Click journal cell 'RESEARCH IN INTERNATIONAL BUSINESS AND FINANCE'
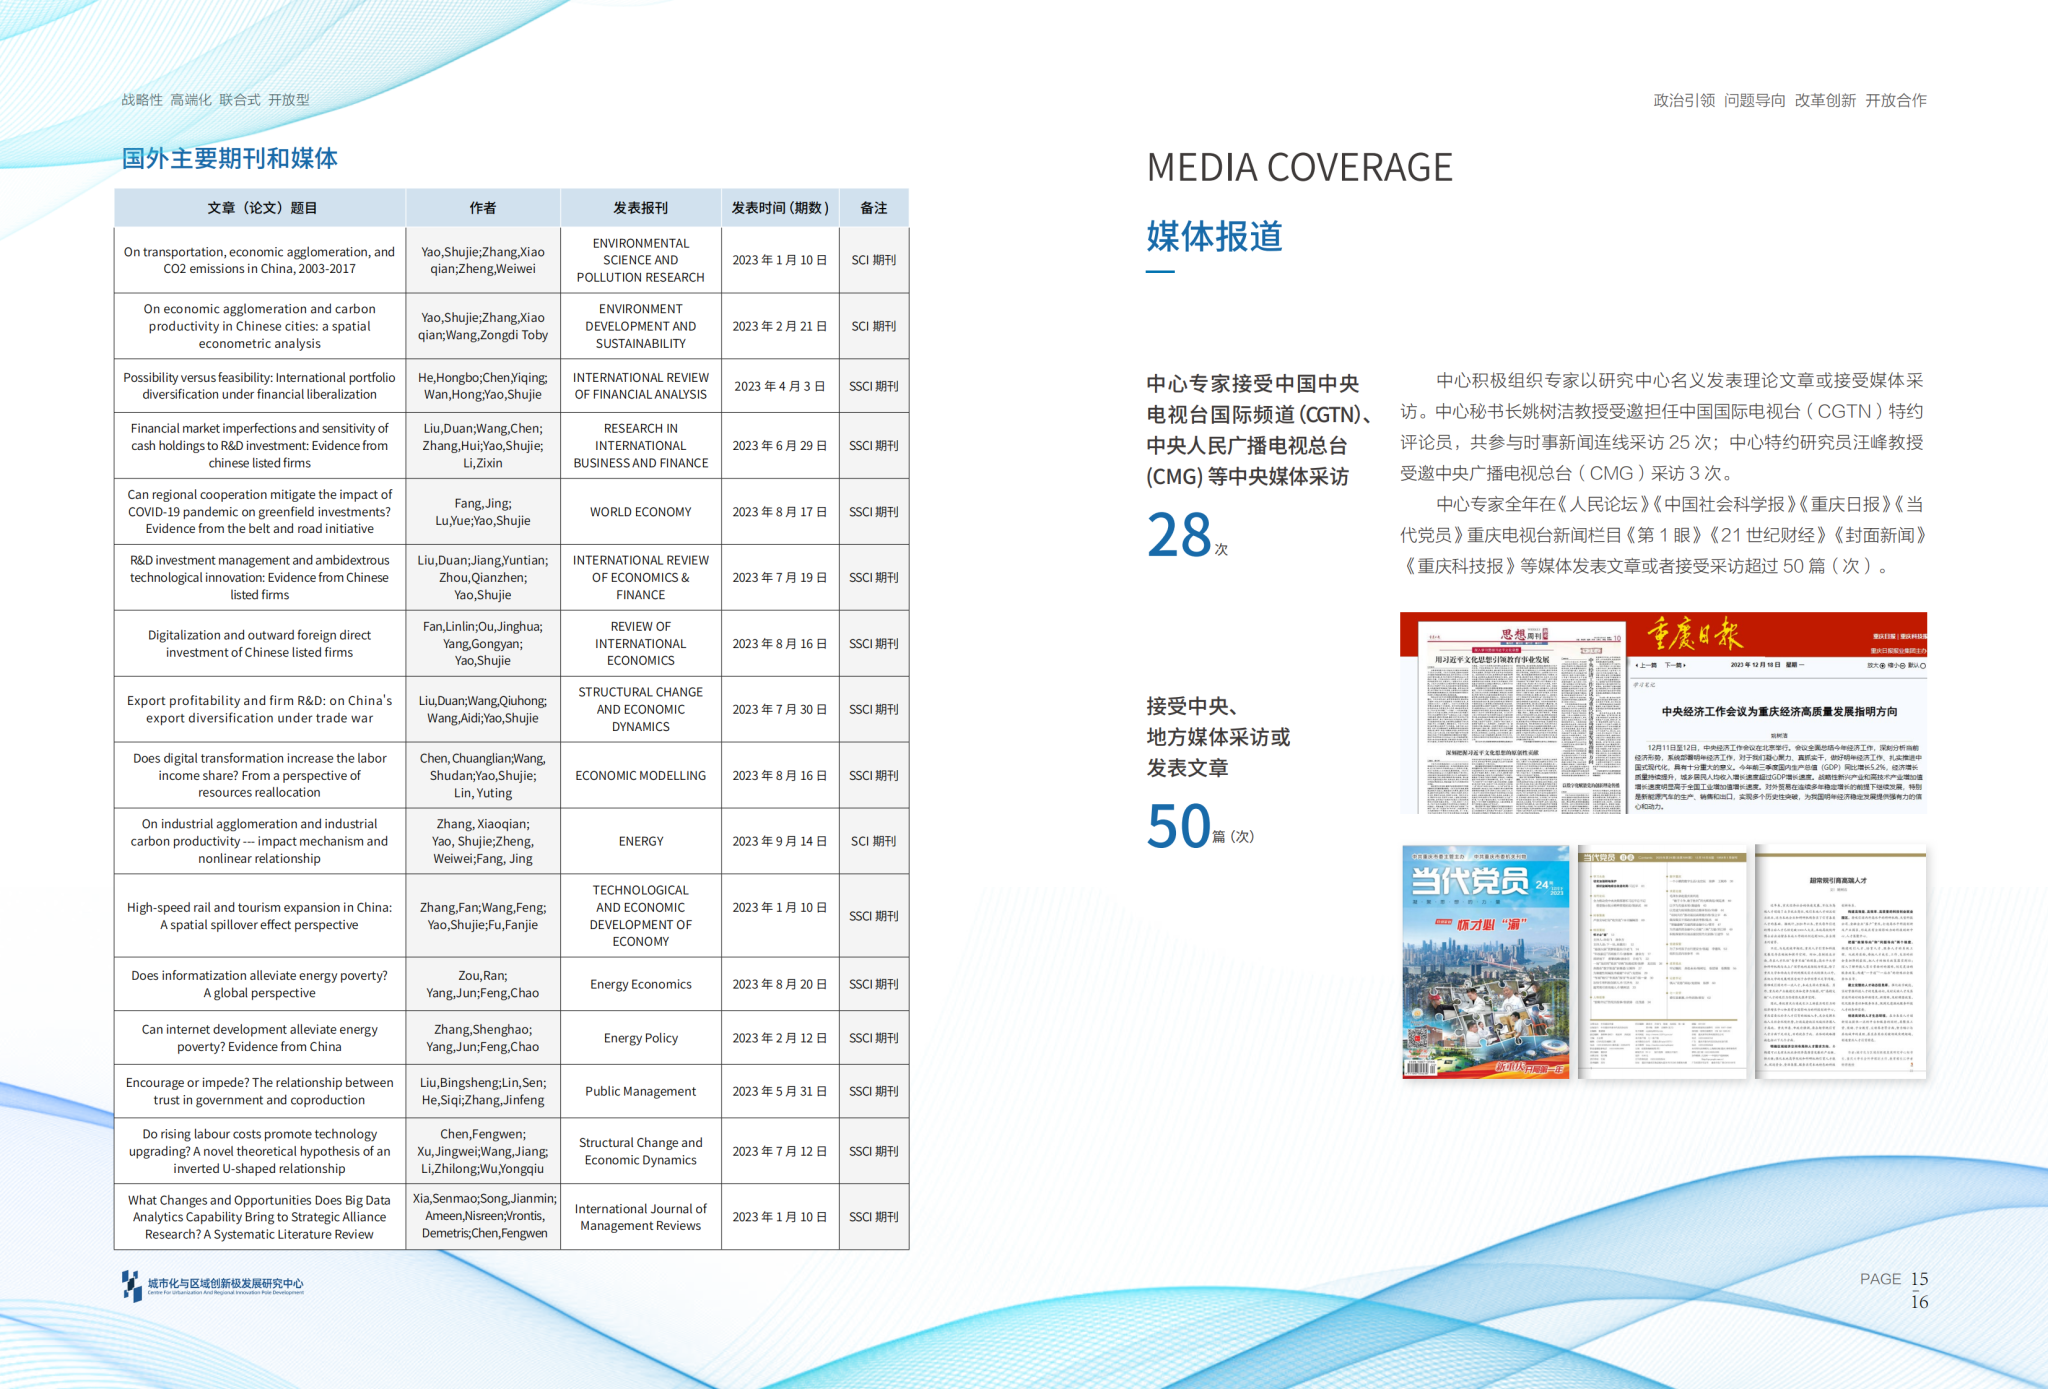Image resolution: width=2048 pixels, height=1389 pixels. point(640,446)
